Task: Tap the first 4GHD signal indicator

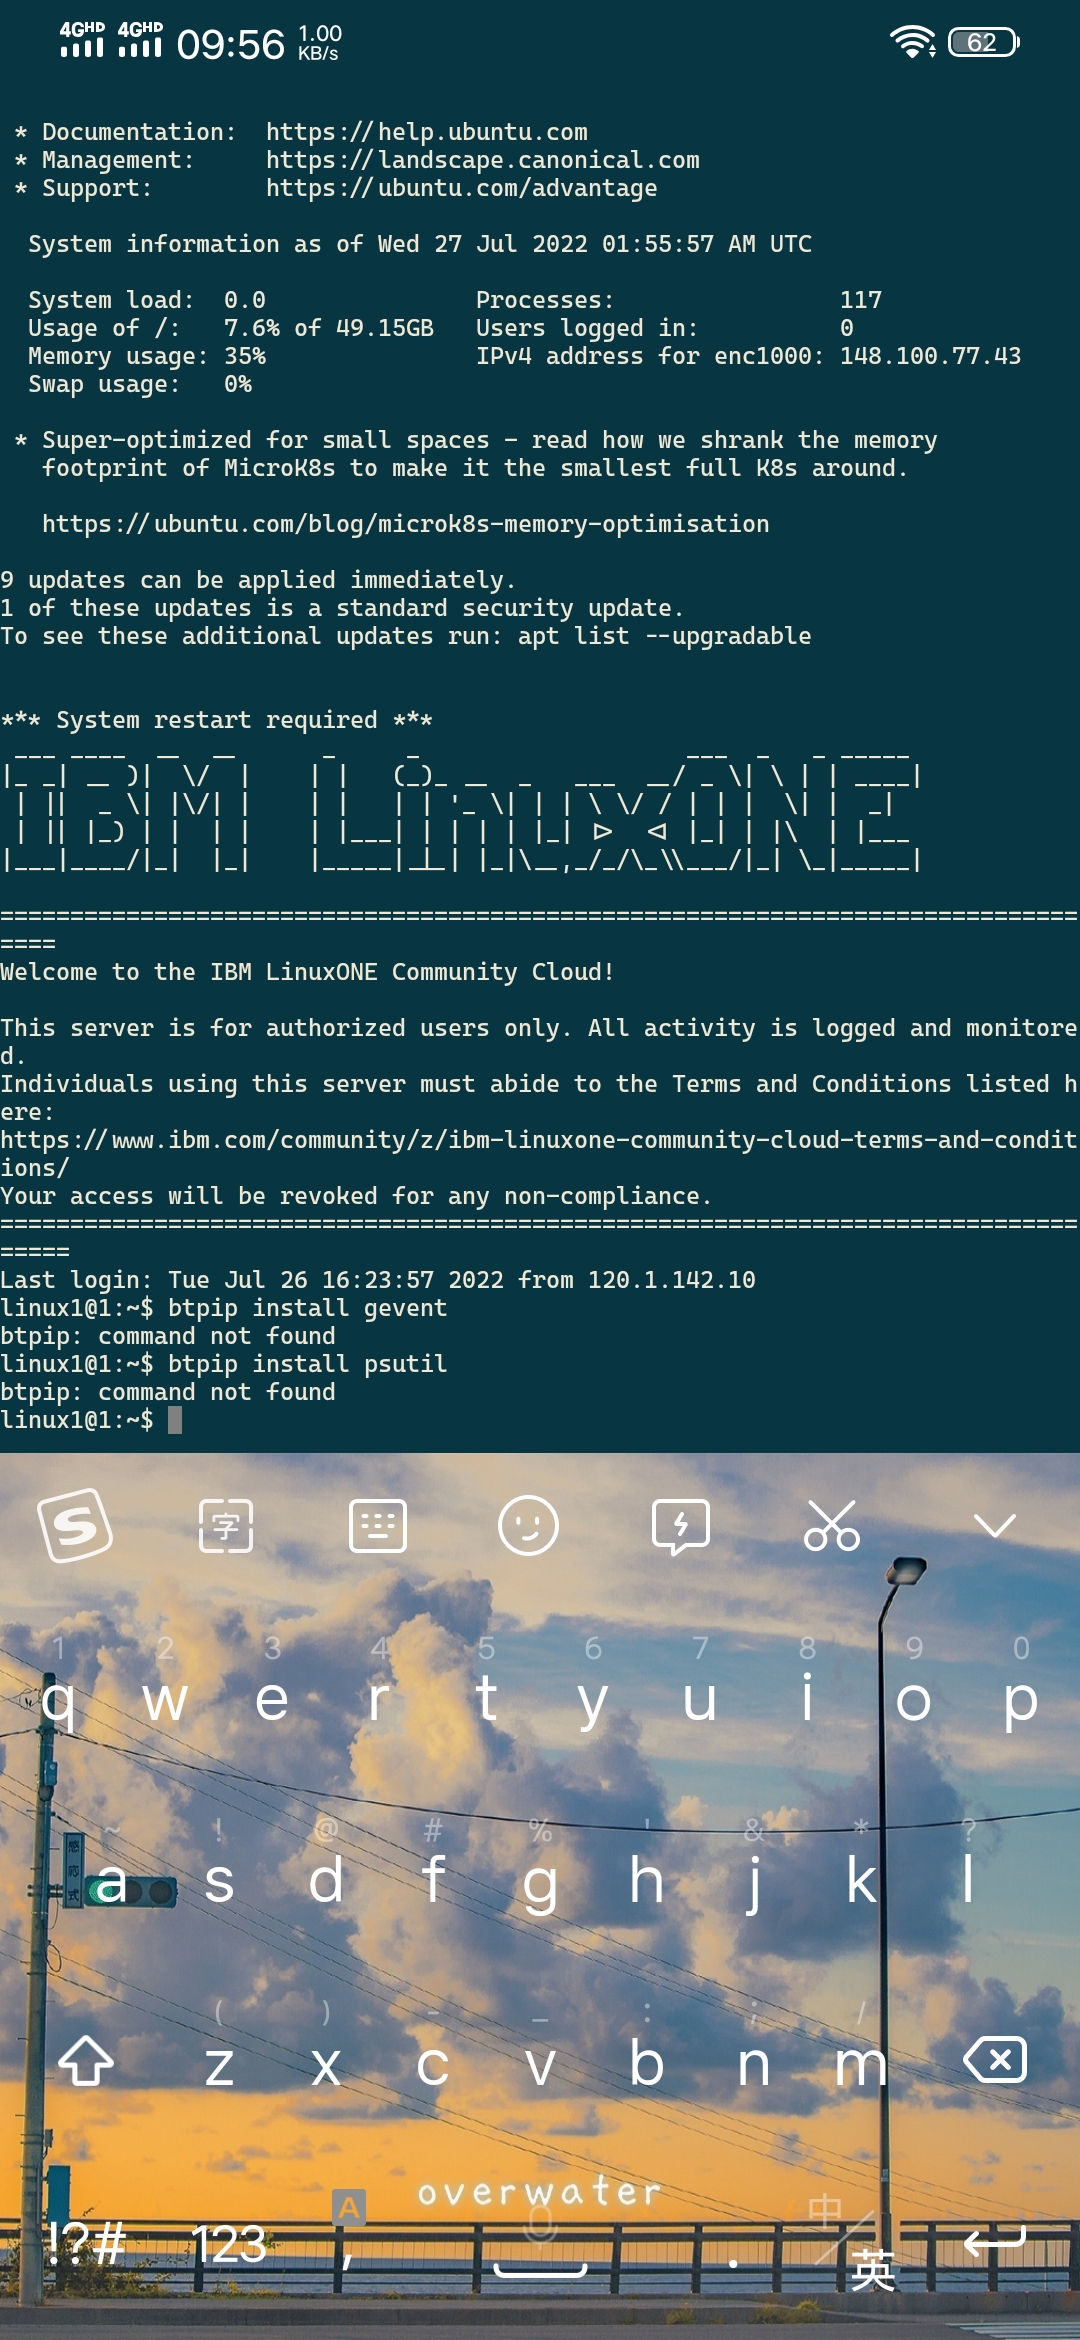Action: coord(82,39)
